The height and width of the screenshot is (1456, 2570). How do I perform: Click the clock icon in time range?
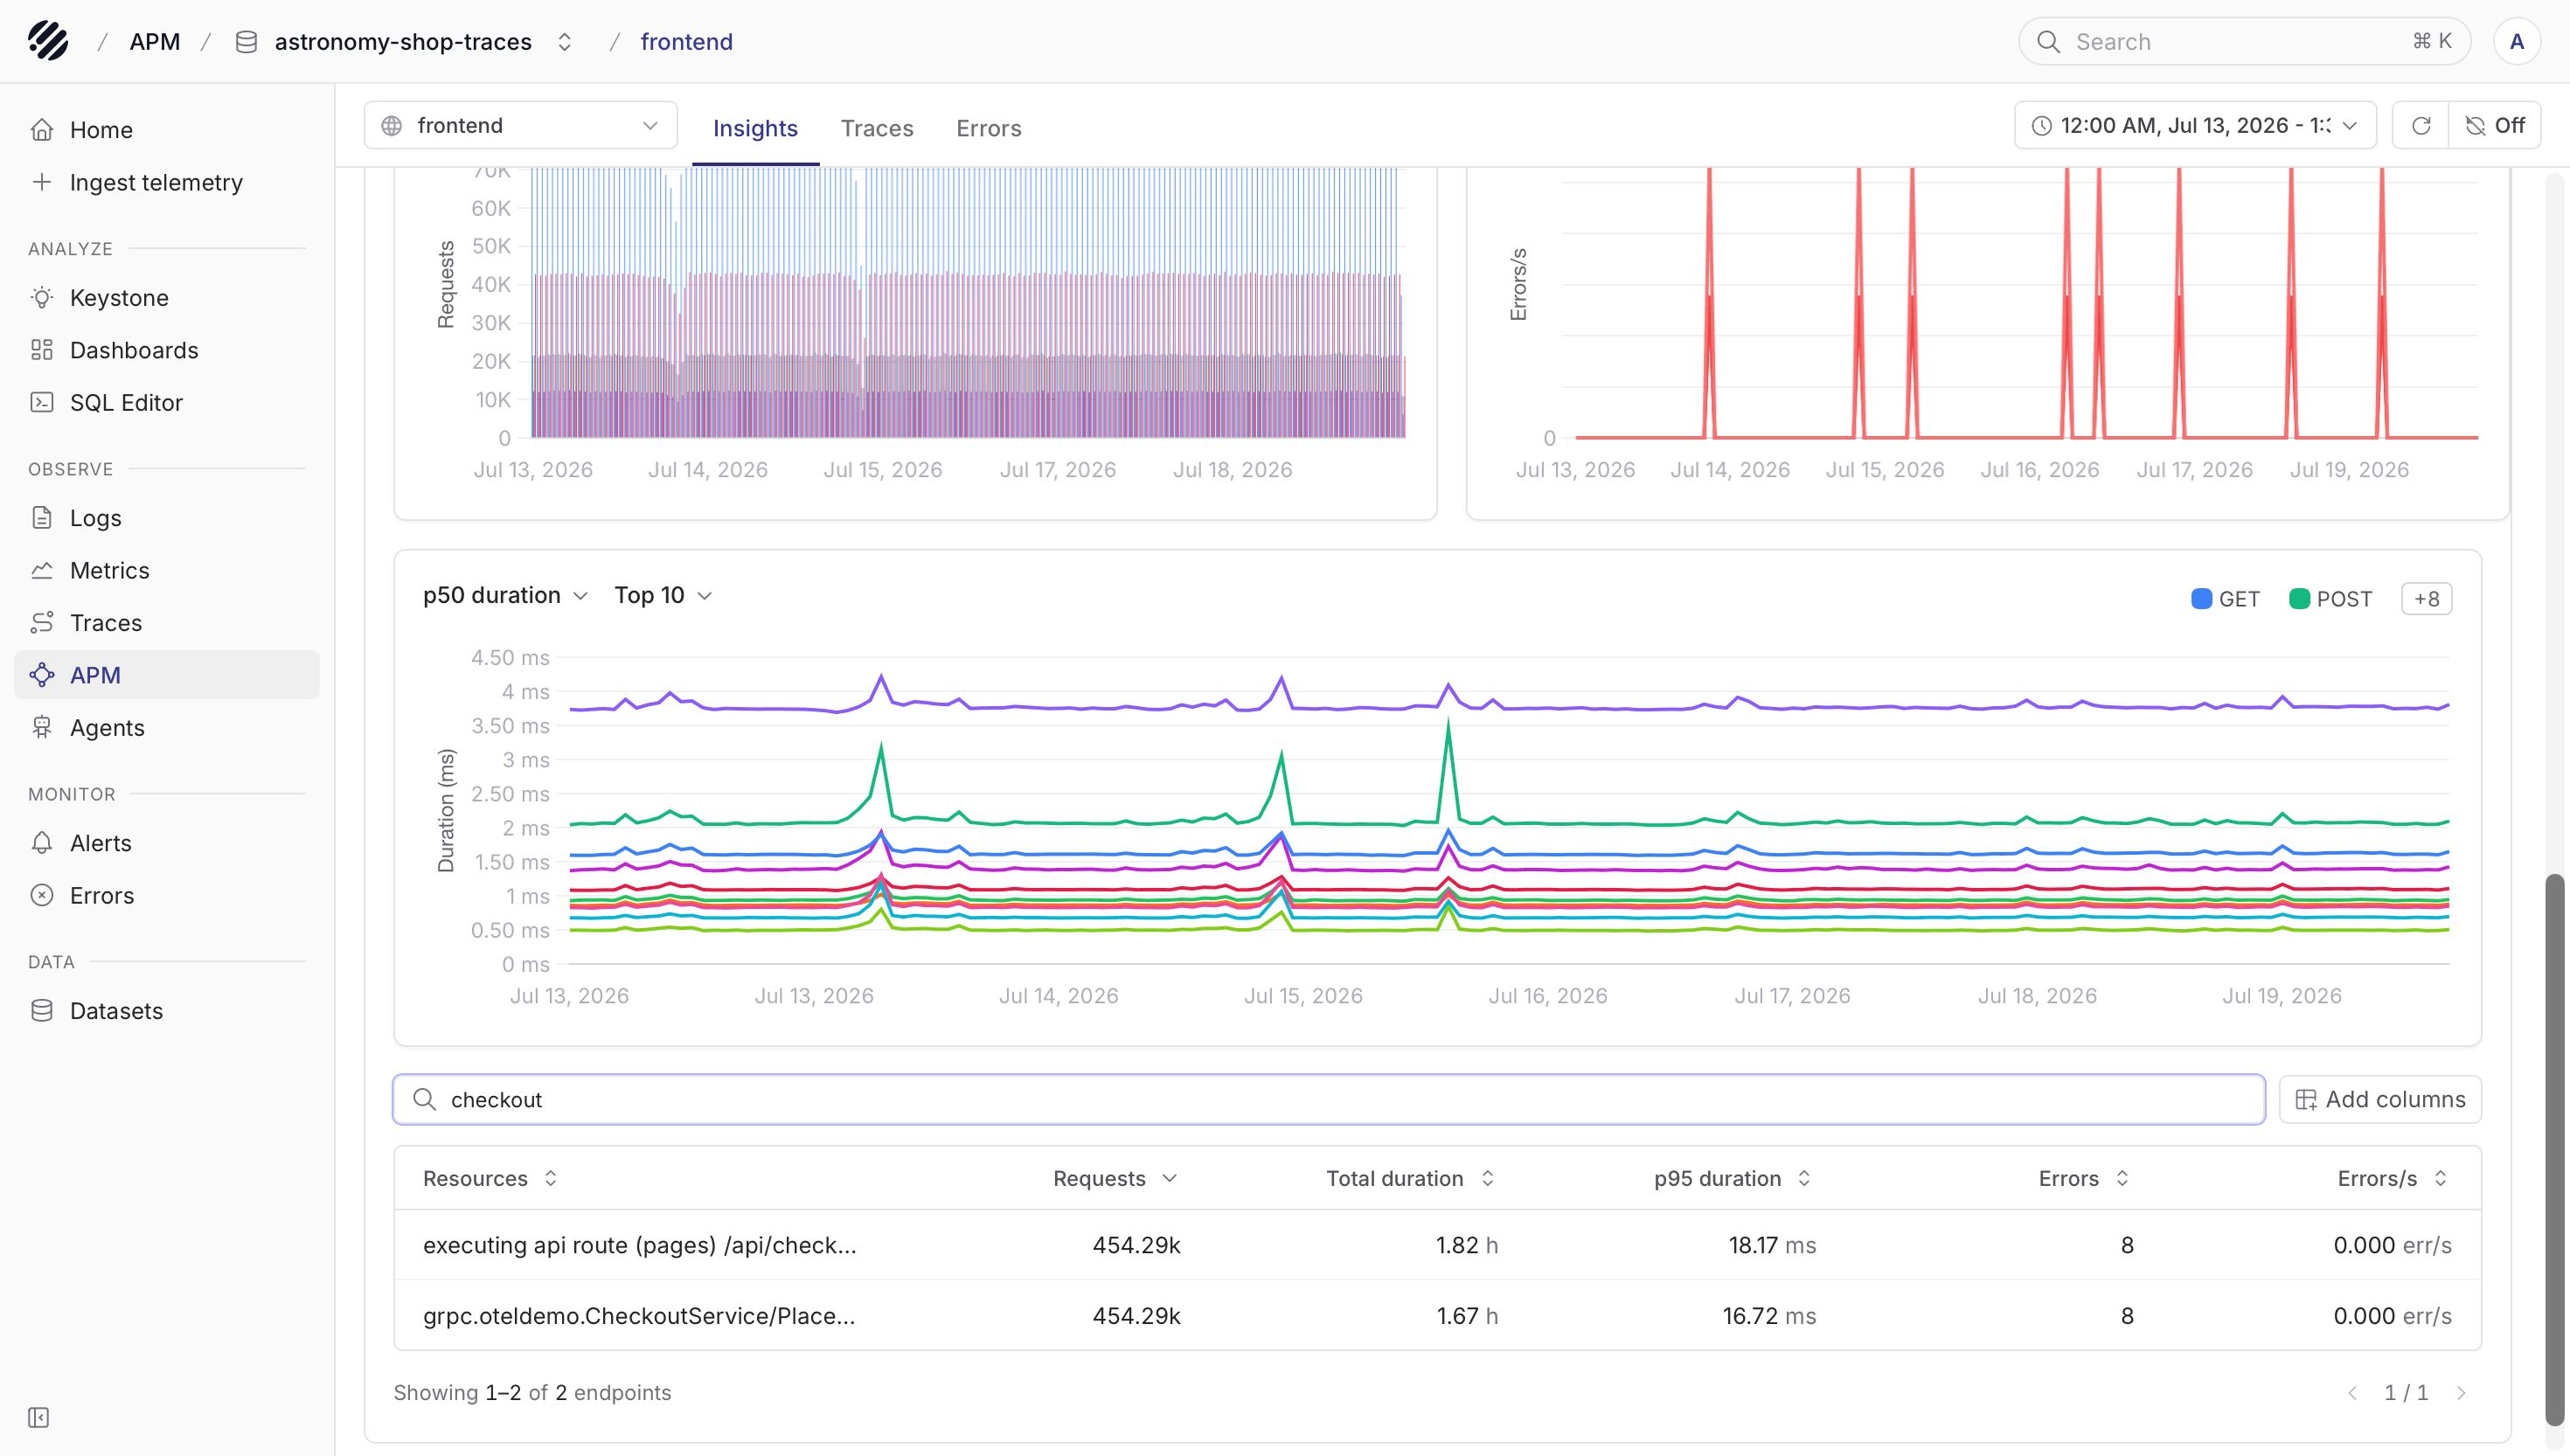(x=2042, y=125)
